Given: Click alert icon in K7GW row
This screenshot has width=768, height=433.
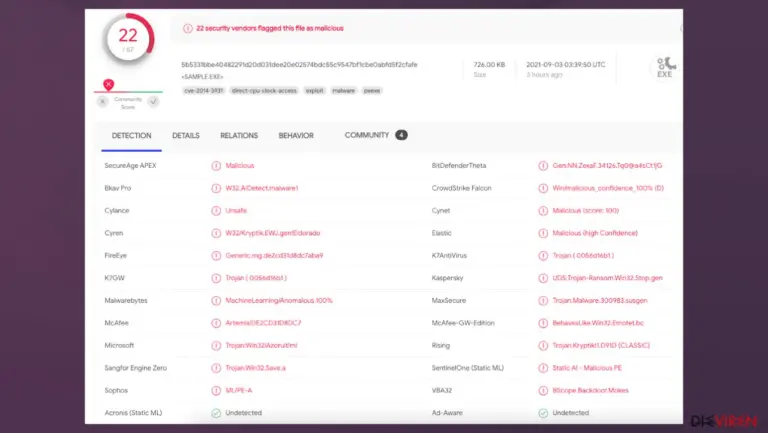Looking at the screenshot, I should pyautogui.click(x=216, y=278).
